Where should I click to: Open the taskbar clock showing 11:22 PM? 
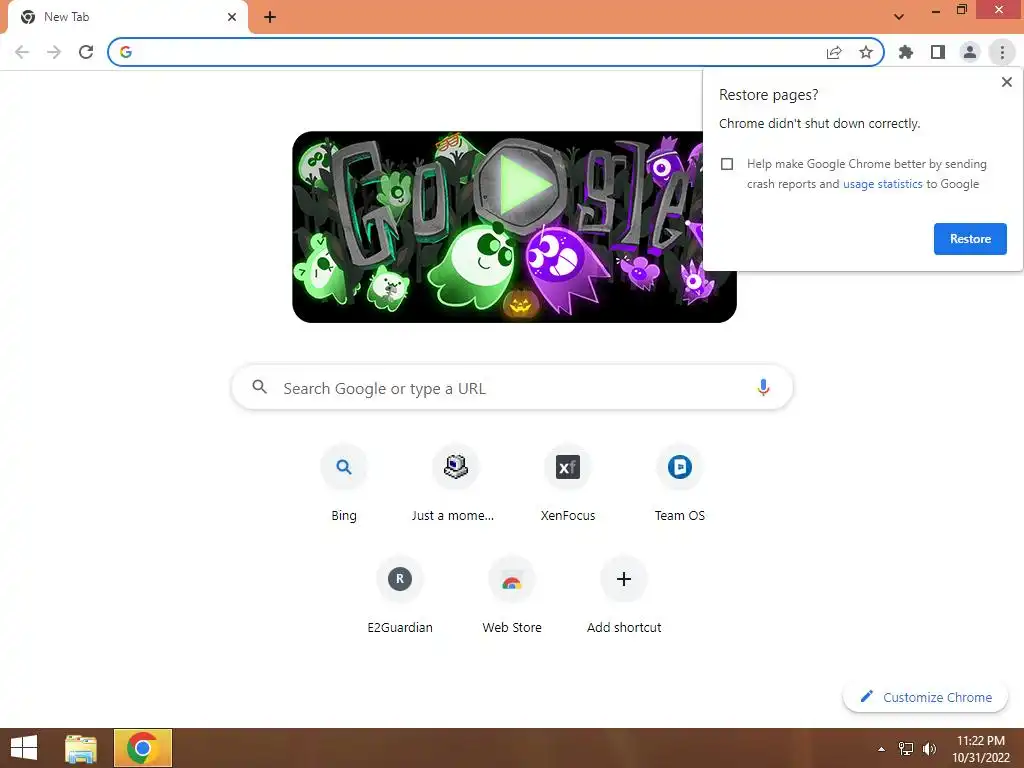coord(980,749)
